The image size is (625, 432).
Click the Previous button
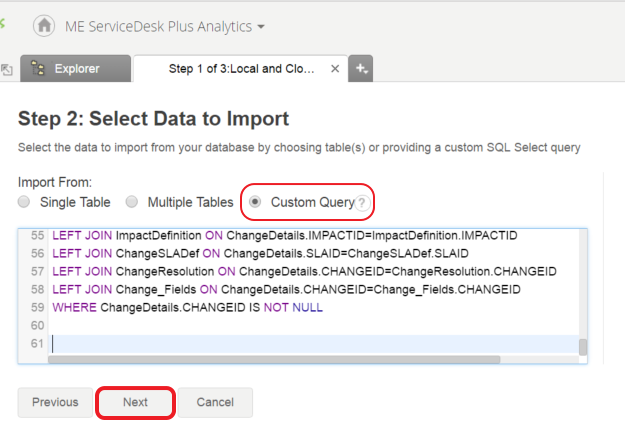pos(55,402)
